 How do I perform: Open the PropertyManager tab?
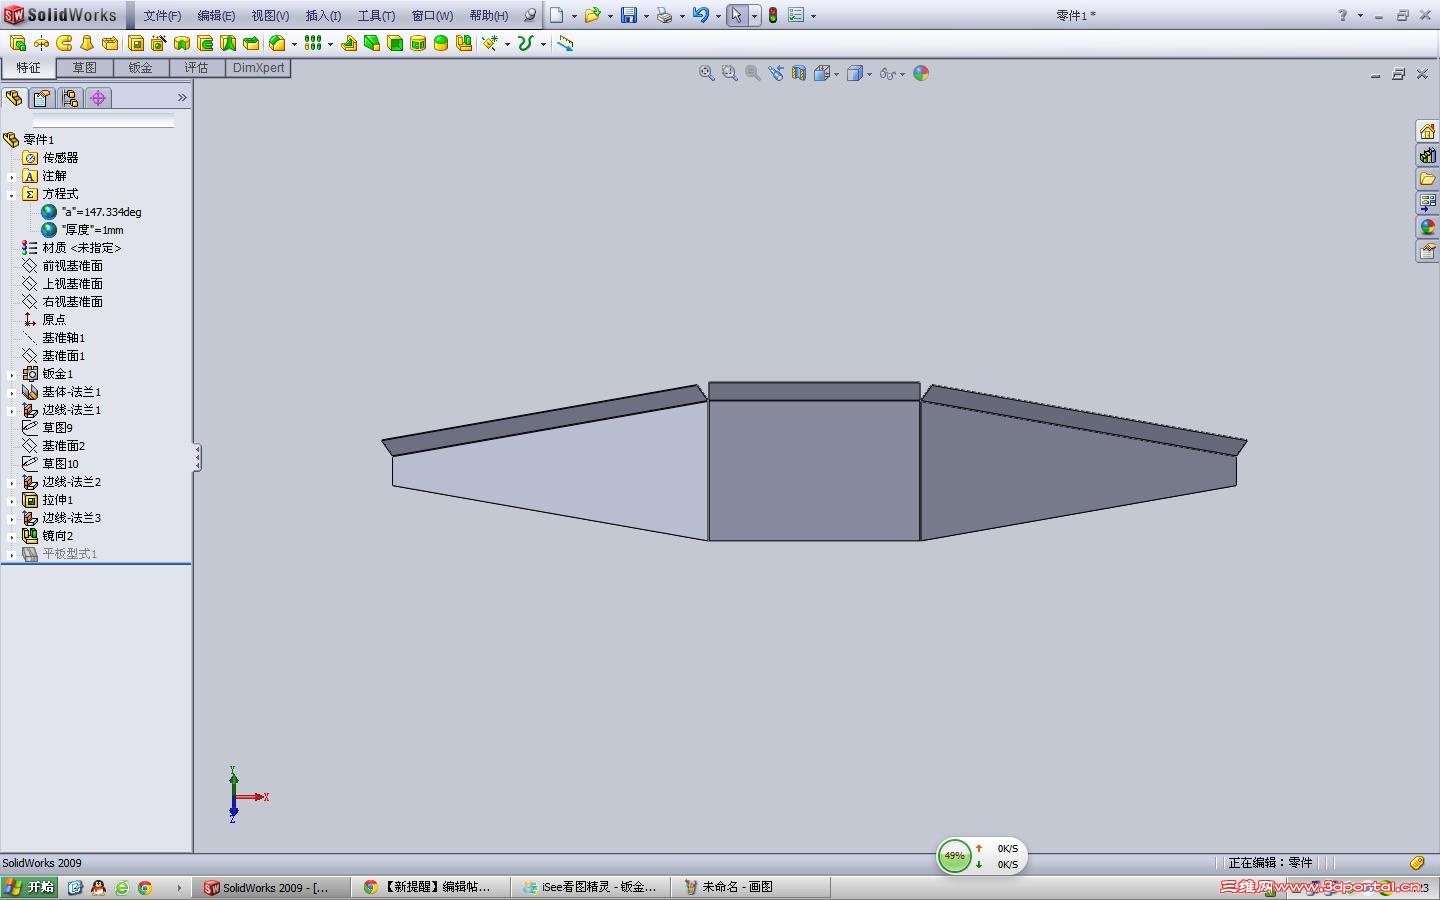tap(41, 98)
